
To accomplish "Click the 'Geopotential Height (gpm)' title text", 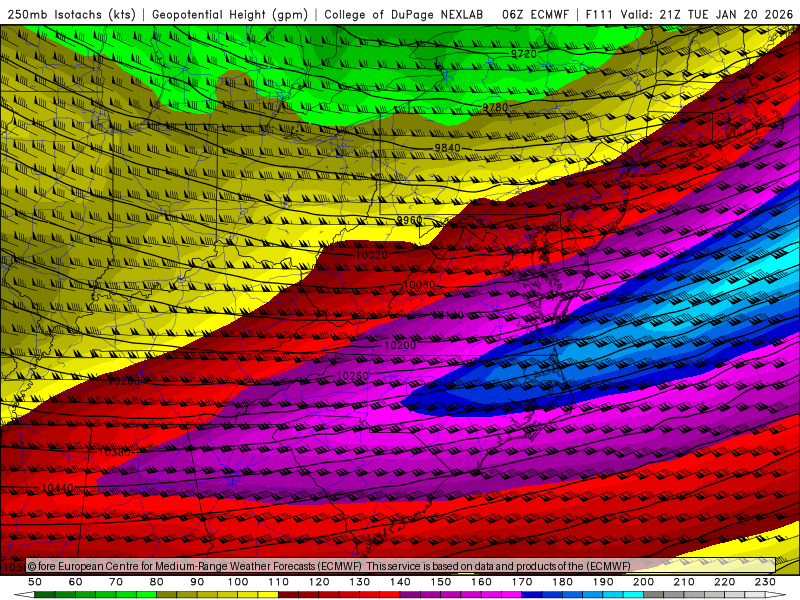I will [x=230, y=14].
